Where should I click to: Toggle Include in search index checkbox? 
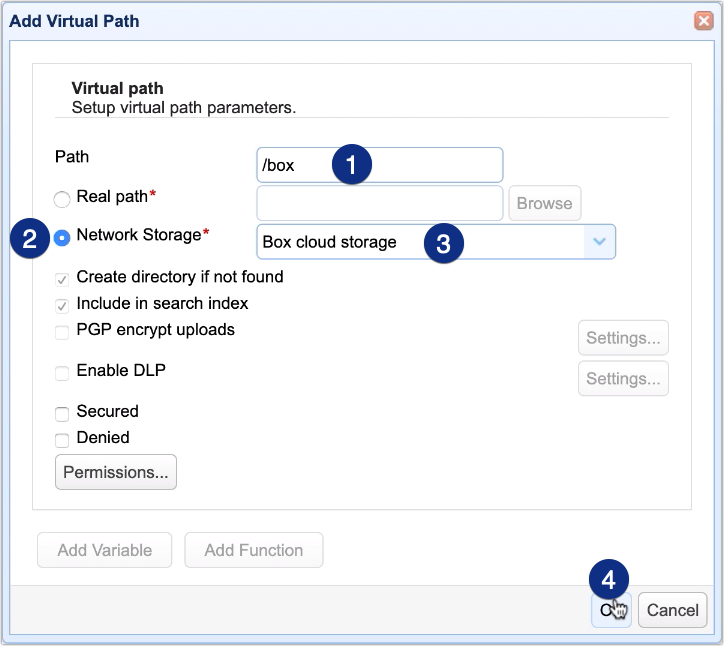(62, 304)
